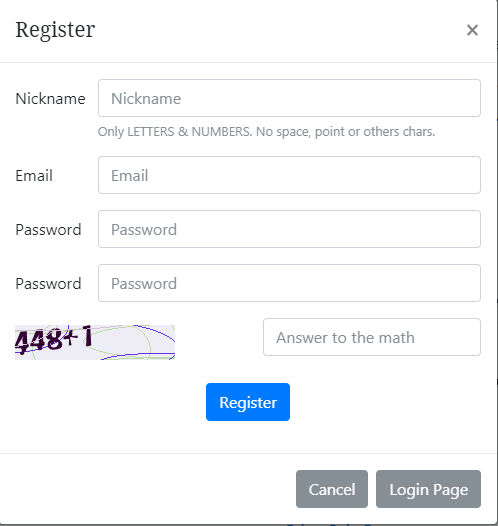498x526 pixels.
Task: Click the Cancel button
Action: [x=332, y=489]
